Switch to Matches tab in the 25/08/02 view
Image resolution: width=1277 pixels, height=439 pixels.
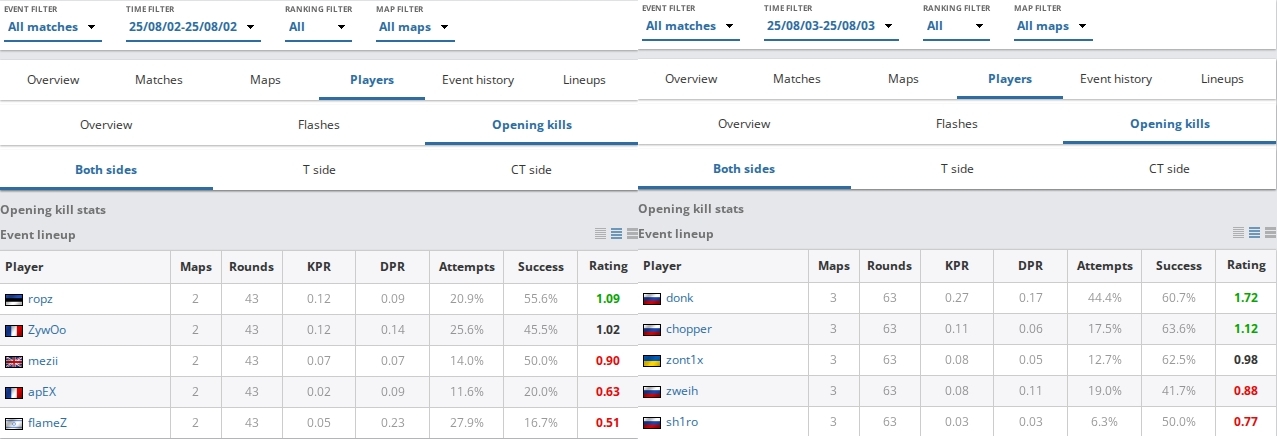(x=159, y=80)
